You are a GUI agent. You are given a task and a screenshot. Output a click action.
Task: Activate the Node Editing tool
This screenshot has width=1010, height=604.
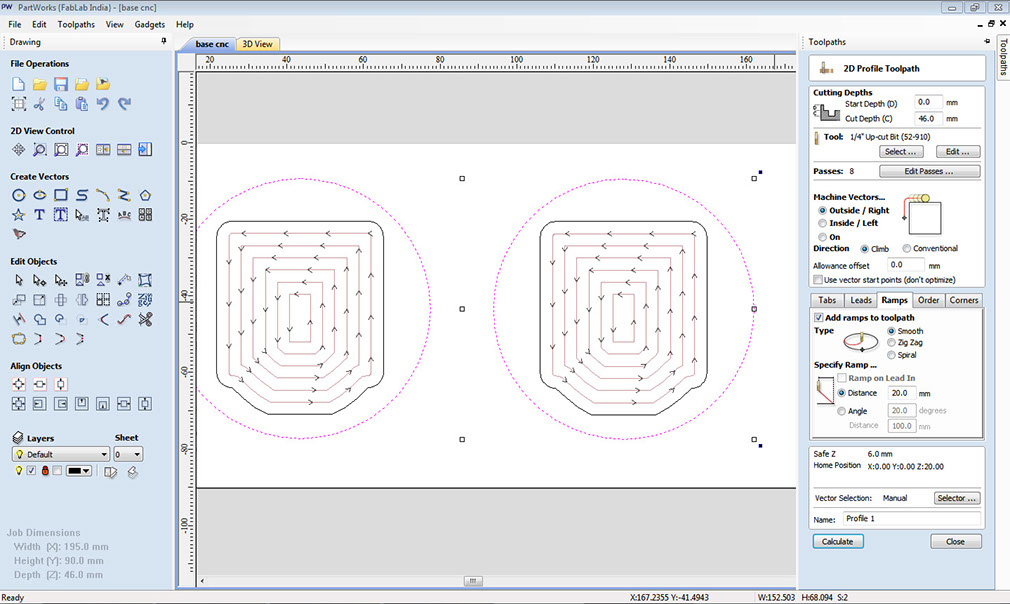coord(40,280)
